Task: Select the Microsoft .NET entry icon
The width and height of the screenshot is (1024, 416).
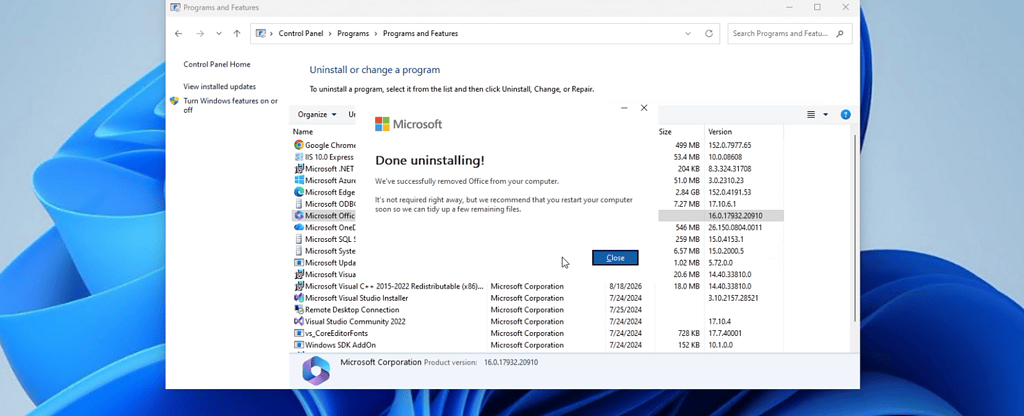Action: point(298,168)
